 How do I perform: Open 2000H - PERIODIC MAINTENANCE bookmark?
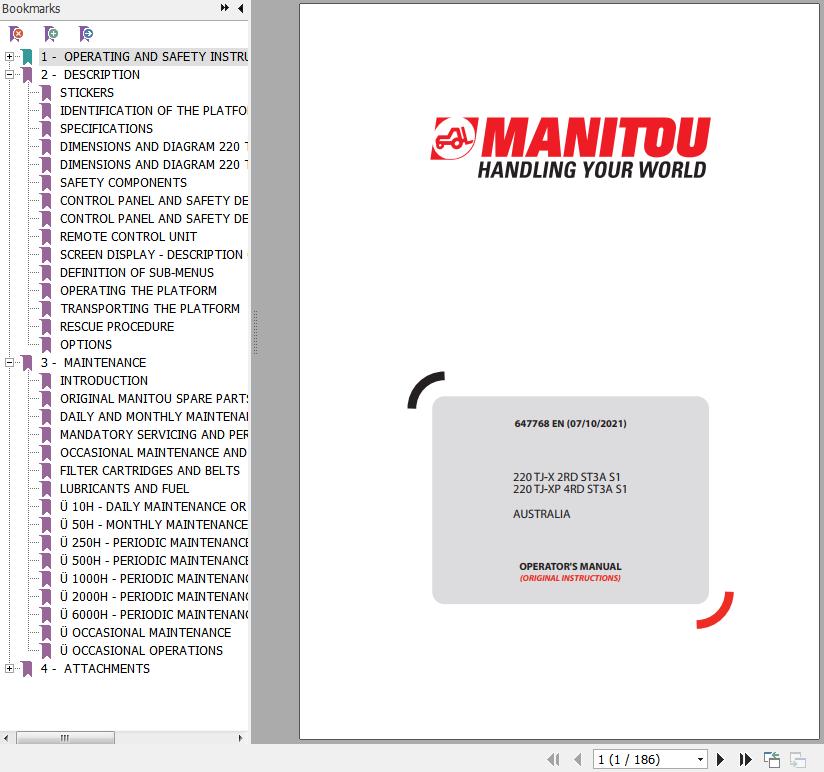pos(154,596)
